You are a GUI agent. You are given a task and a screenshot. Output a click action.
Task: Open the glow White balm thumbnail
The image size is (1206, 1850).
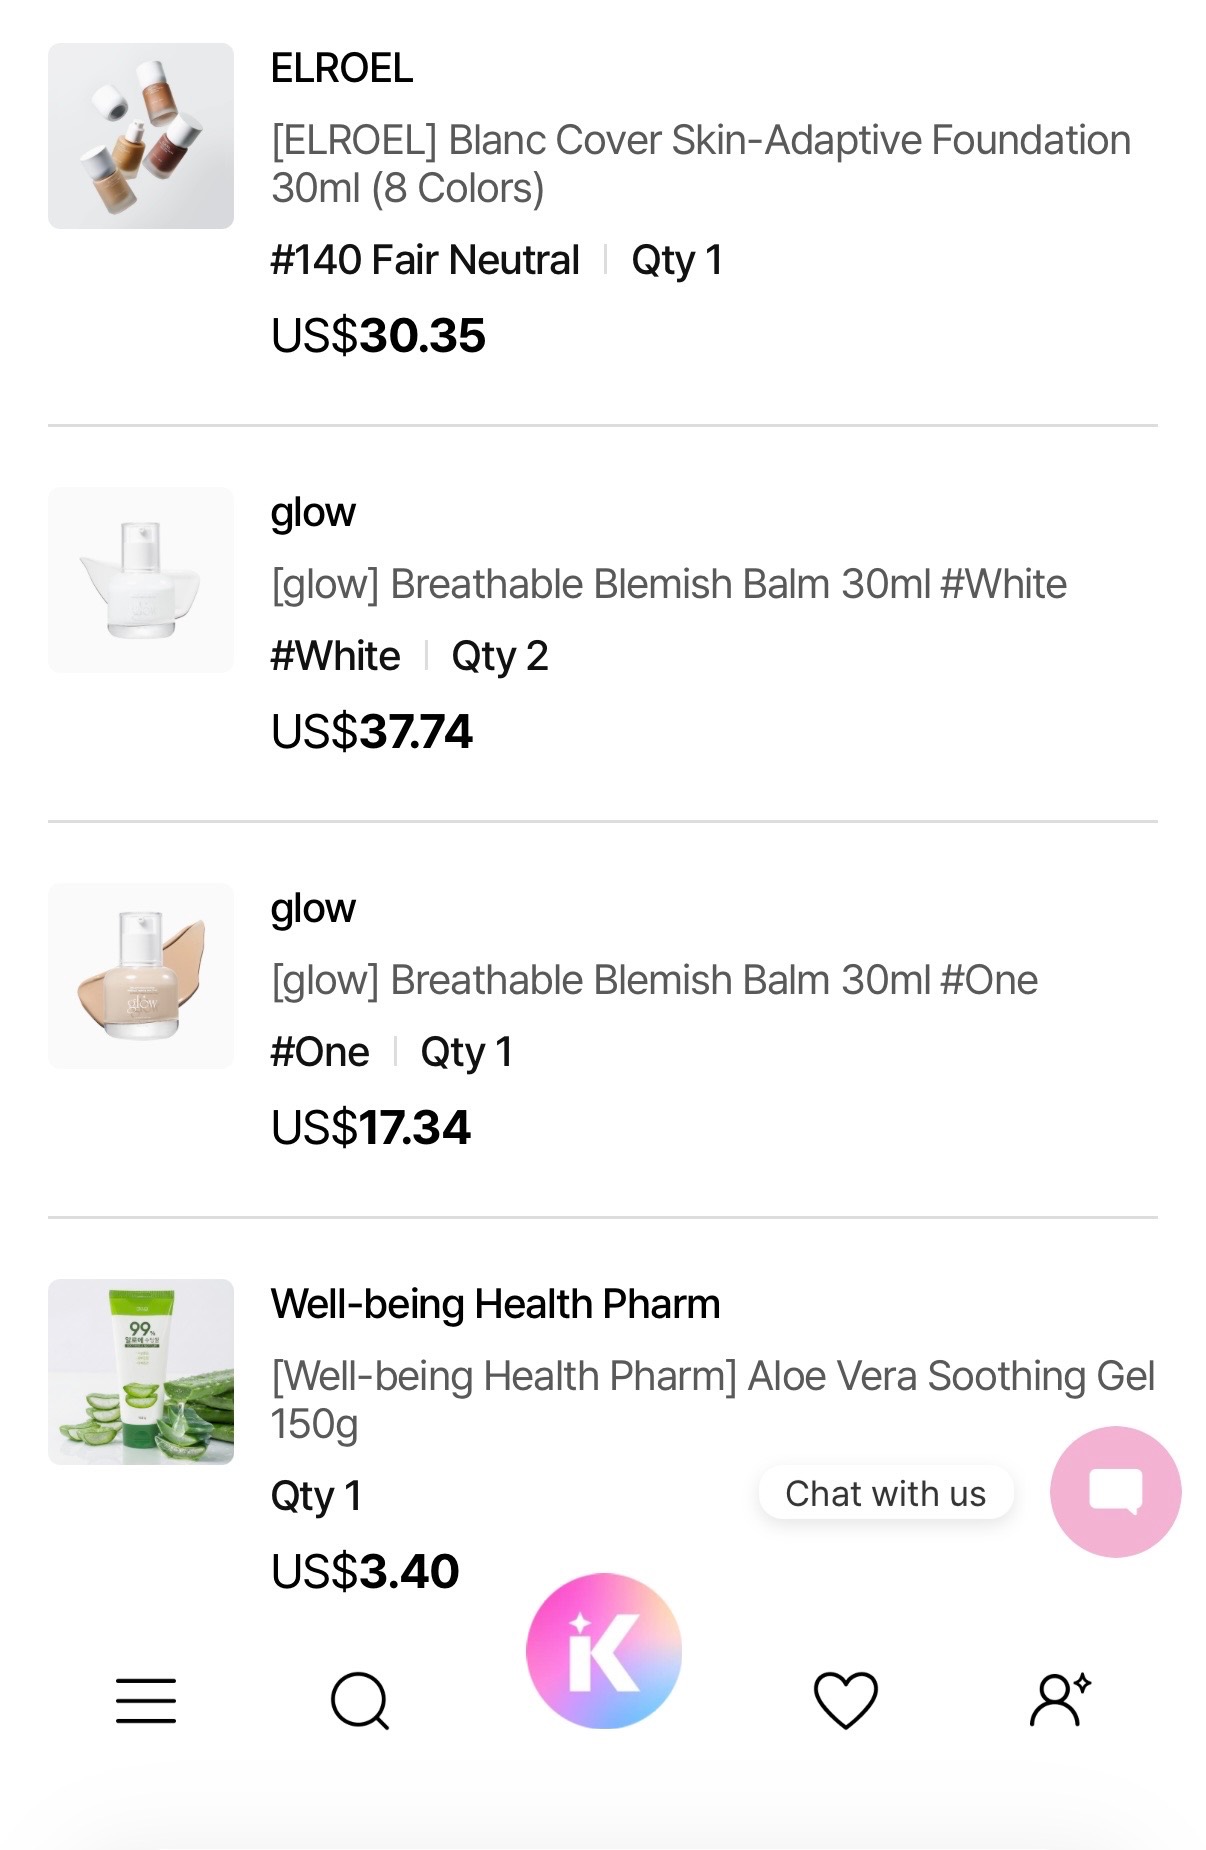tap(141, 580)
